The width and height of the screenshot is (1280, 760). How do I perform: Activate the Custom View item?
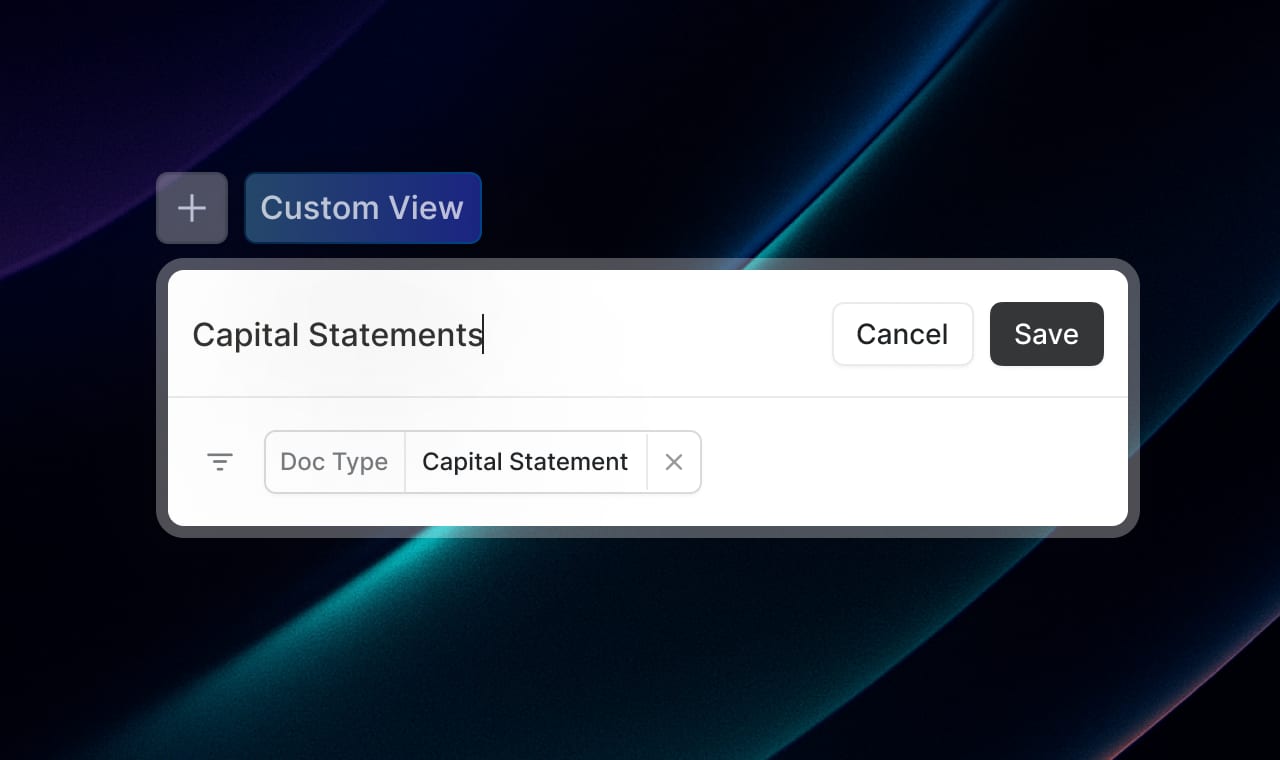coord(362,208)
